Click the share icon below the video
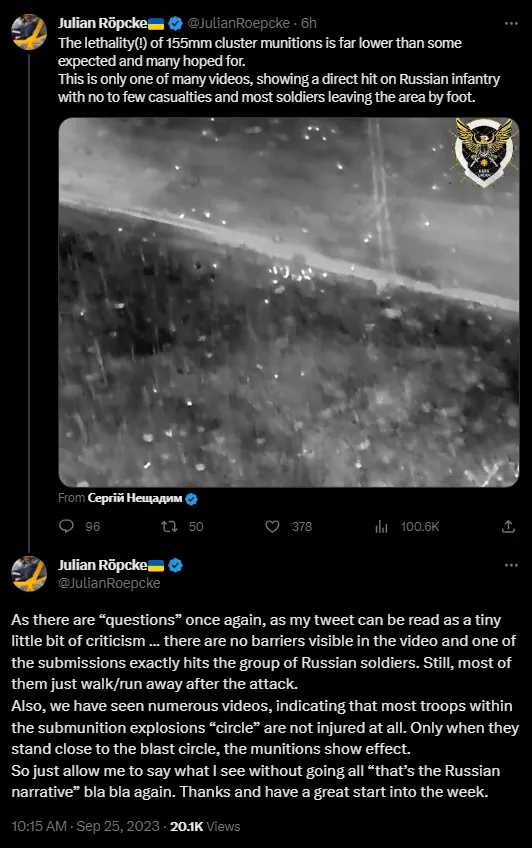Image resolution: width=532 pixels, height=848 pixels. click(508, 526)
